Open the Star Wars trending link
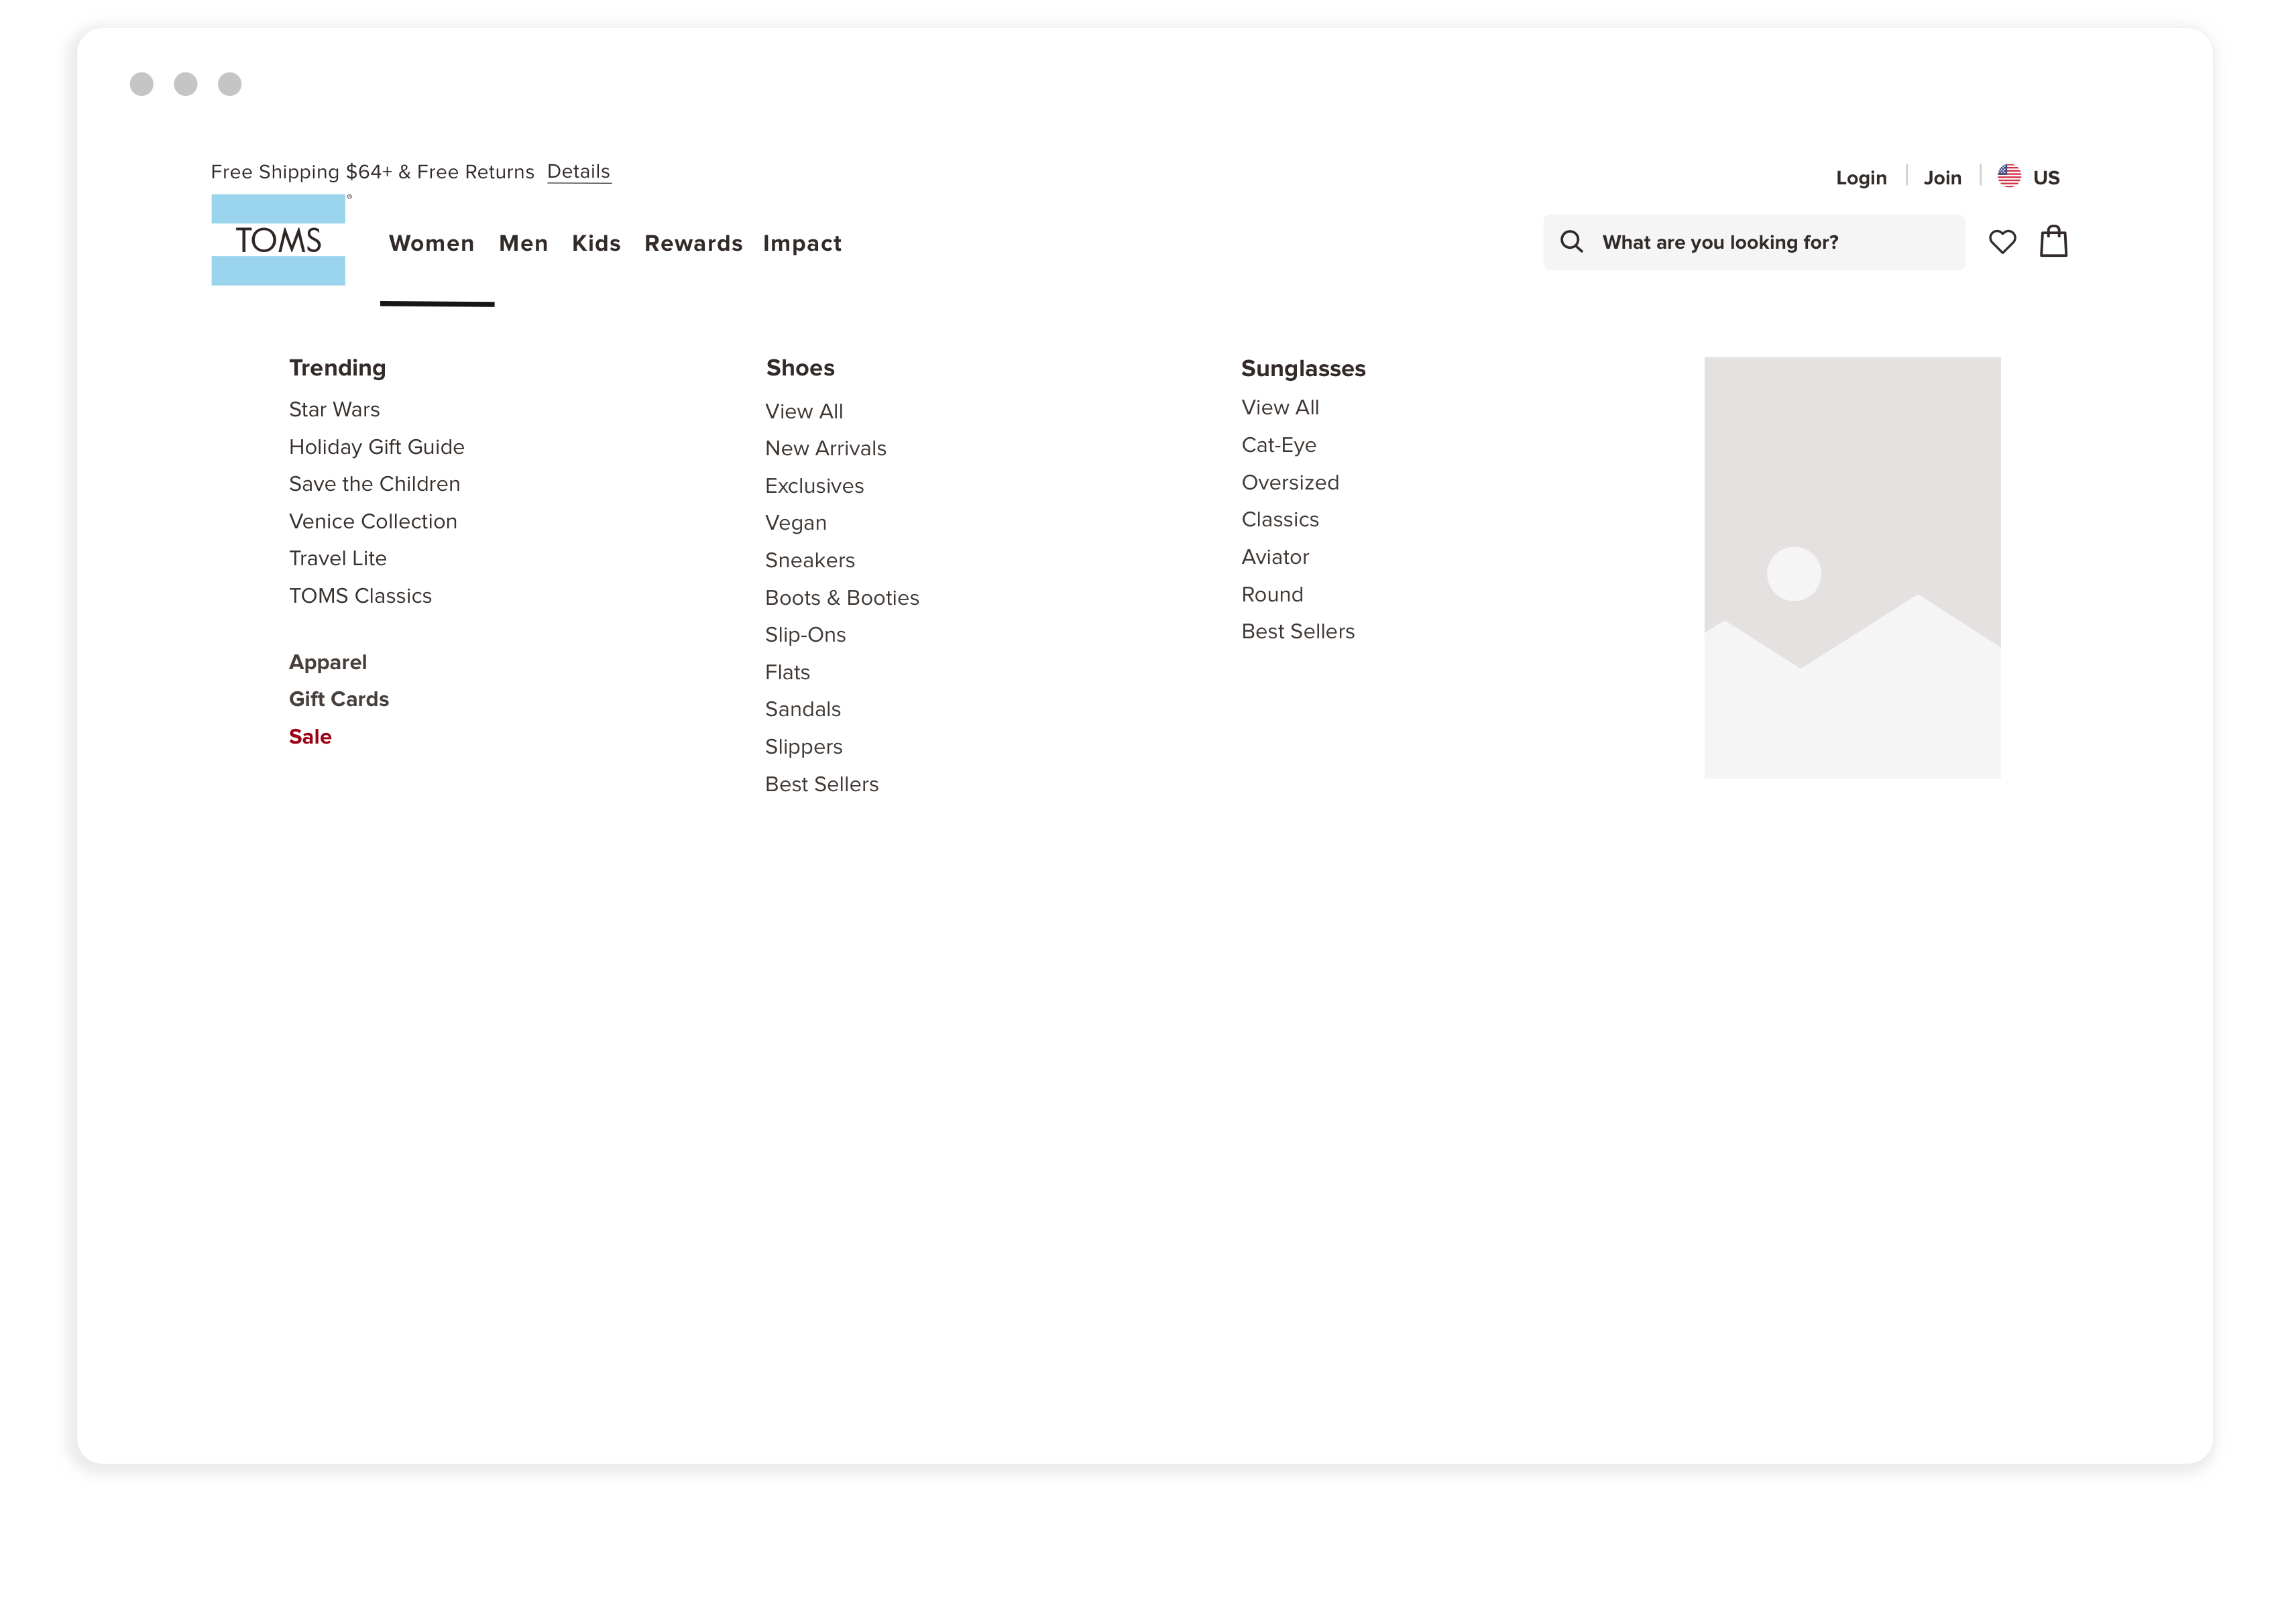2280x1624 pixels. (x=334, y=410)
